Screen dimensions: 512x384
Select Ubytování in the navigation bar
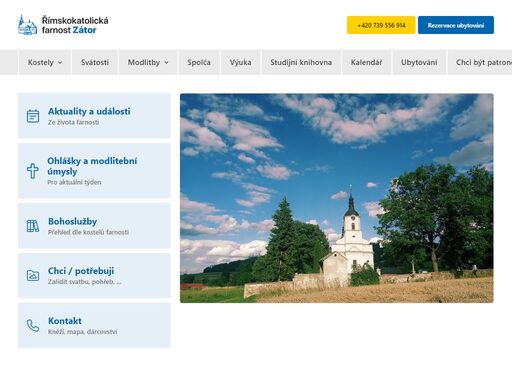coord(419,62)
